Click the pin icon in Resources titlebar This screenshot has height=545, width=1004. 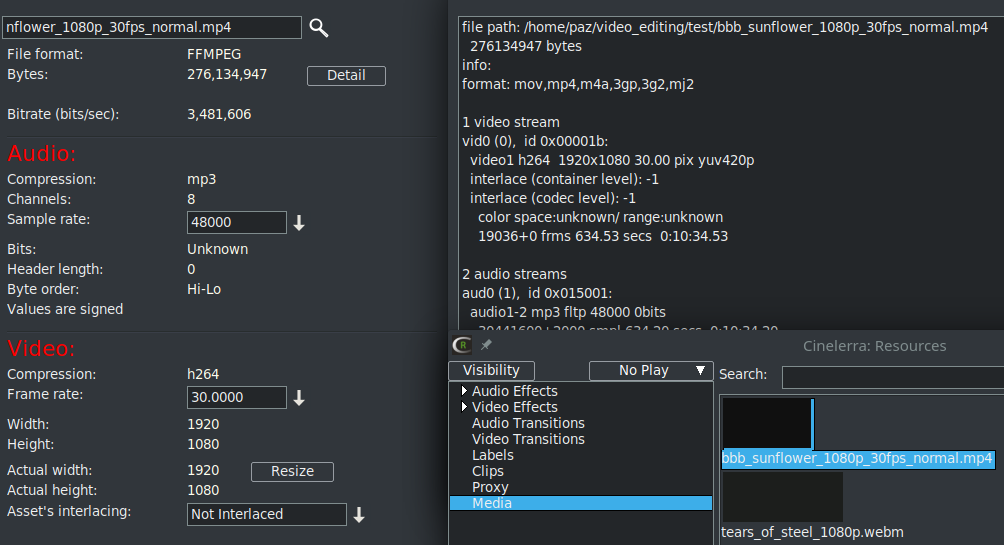coord(487,345)
